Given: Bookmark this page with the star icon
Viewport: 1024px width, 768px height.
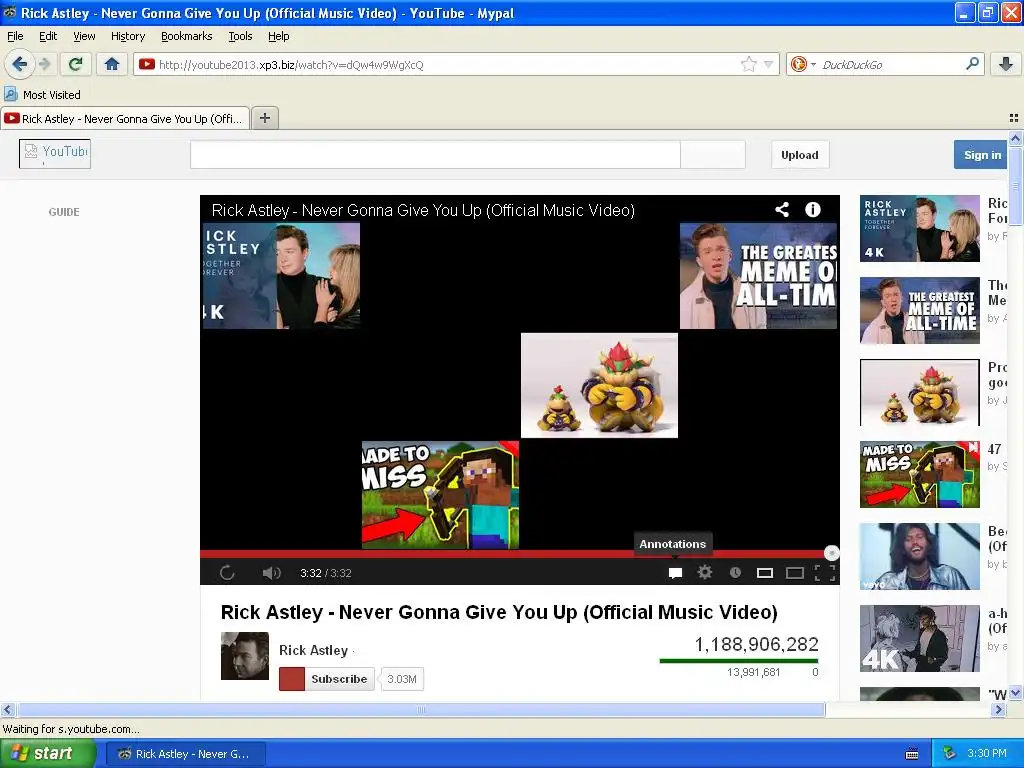Looking at the screenshot, I should [748, 64].
